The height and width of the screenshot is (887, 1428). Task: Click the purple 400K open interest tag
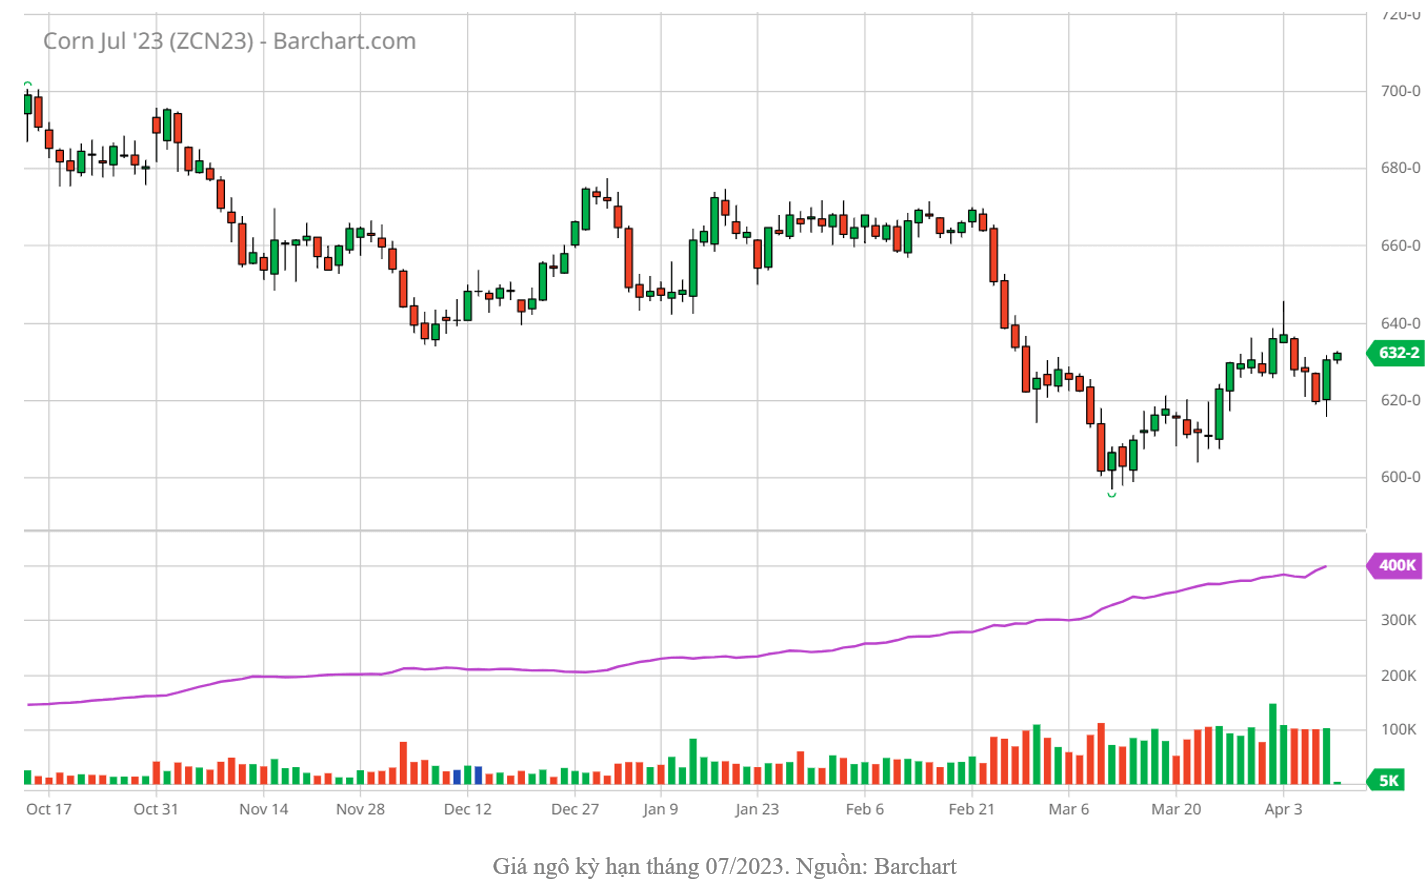click(1395, 566)
